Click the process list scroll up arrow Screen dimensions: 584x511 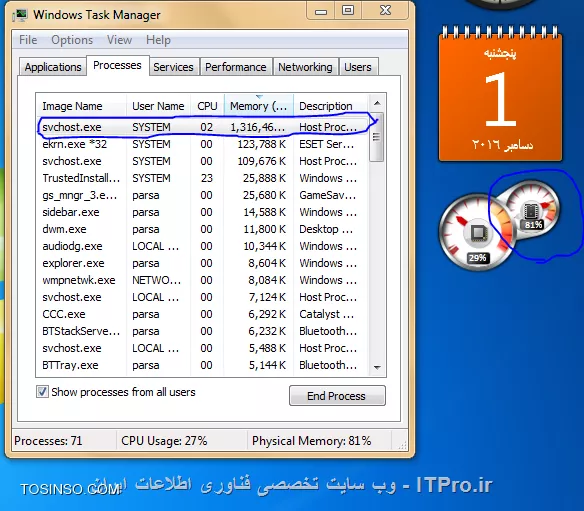[377, 103]
